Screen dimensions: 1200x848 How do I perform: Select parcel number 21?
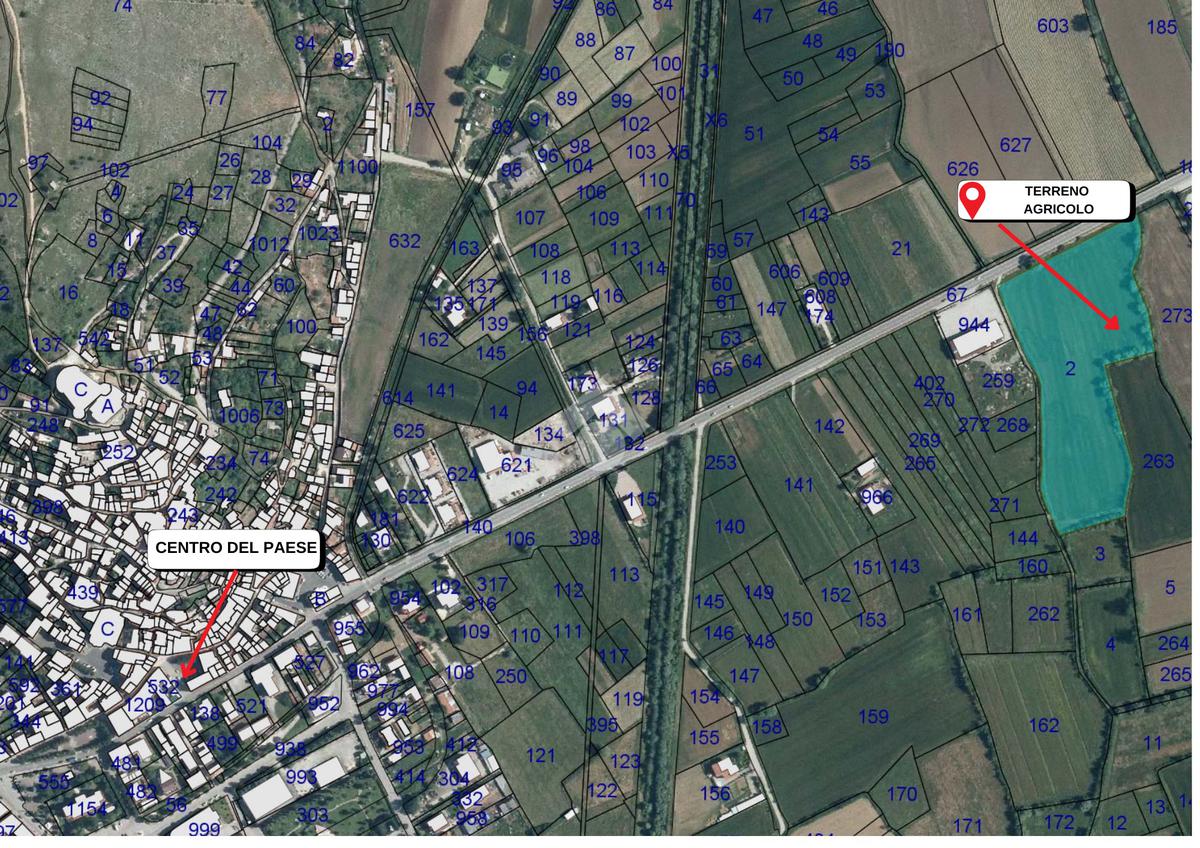click(x=902, y=248)
